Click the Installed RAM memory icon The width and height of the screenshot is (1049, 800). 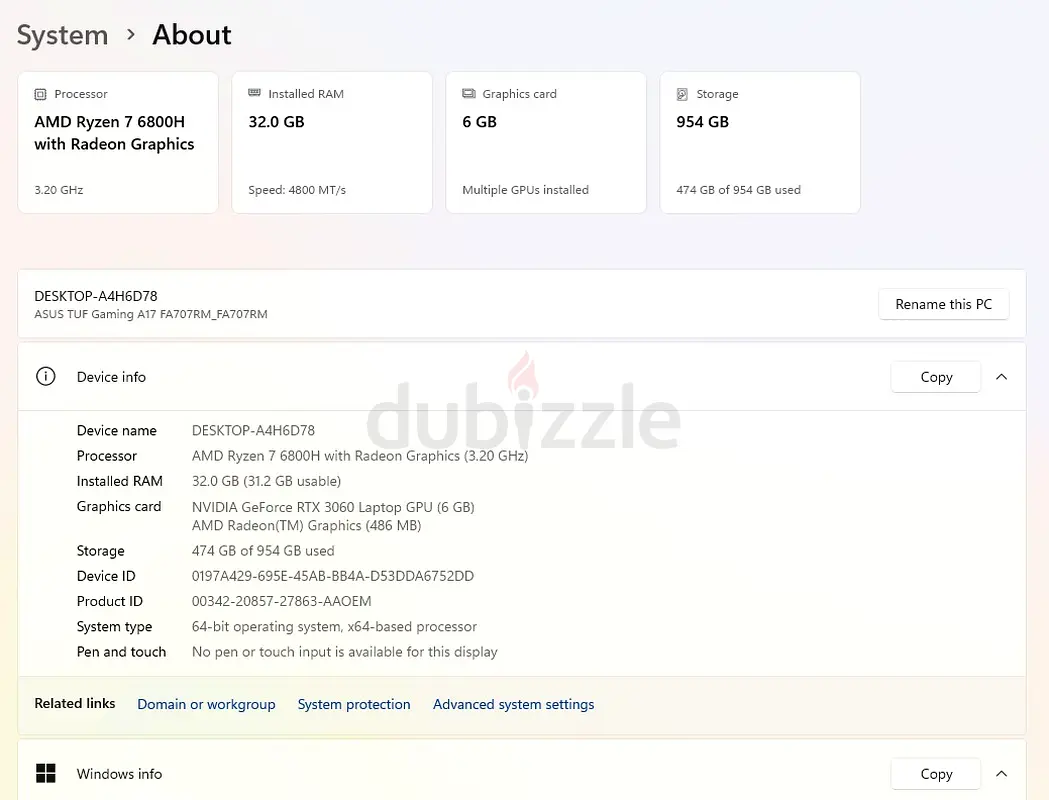click(254, 93)
